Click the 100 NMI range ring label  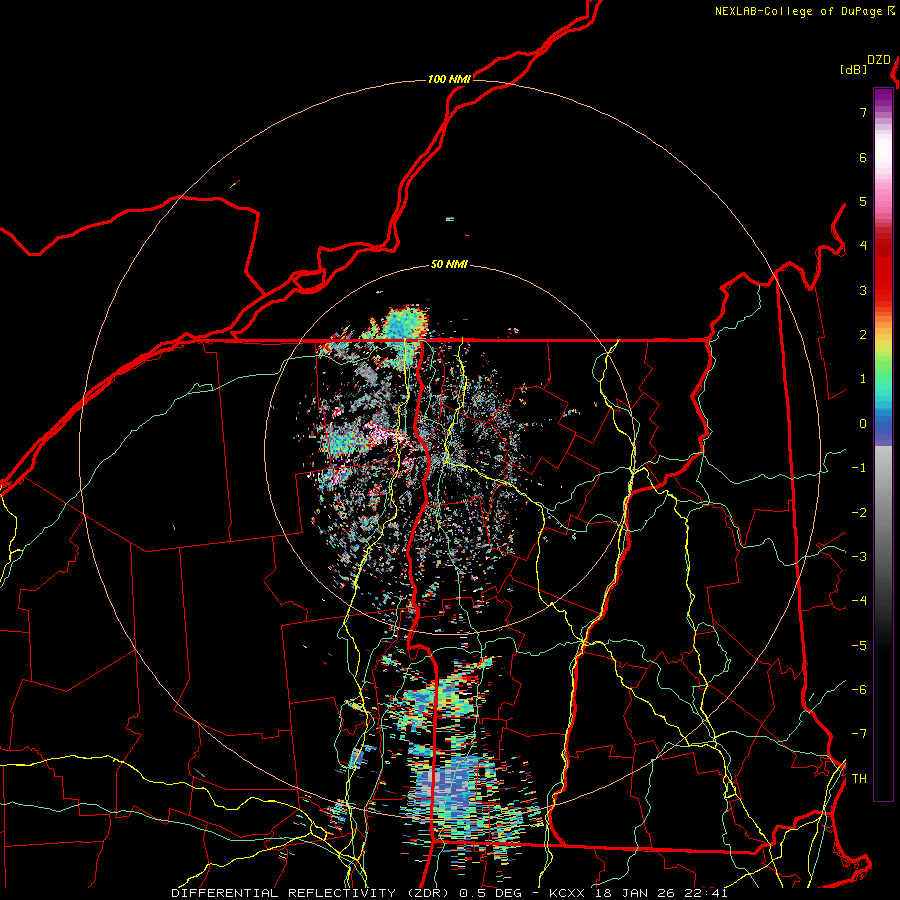[x=449, y=79]
